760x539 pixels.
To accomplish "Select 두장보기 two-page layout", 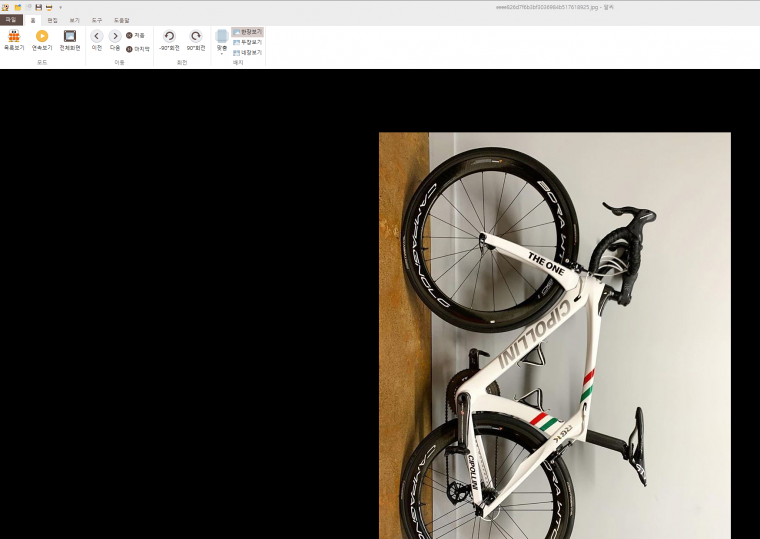I will [x=248, y=42].
